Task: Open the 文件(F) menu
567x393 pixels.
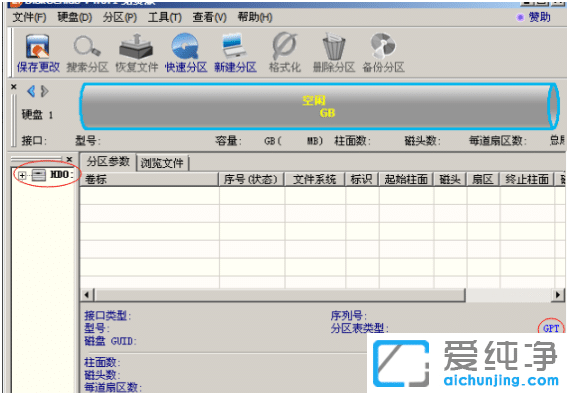Action: click(x=29, y=17)
